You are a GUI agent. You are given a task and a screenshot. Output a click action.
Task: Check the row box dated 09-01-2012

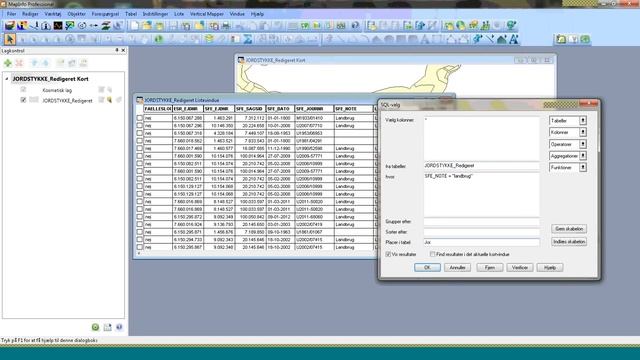[140, 217]
